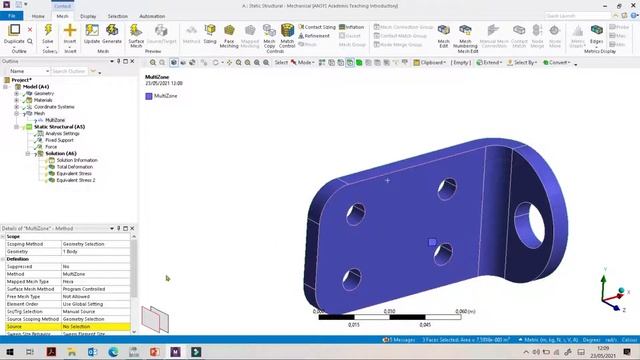
Task: Open Outlook from the taskbar
Action: pos(92,352)
